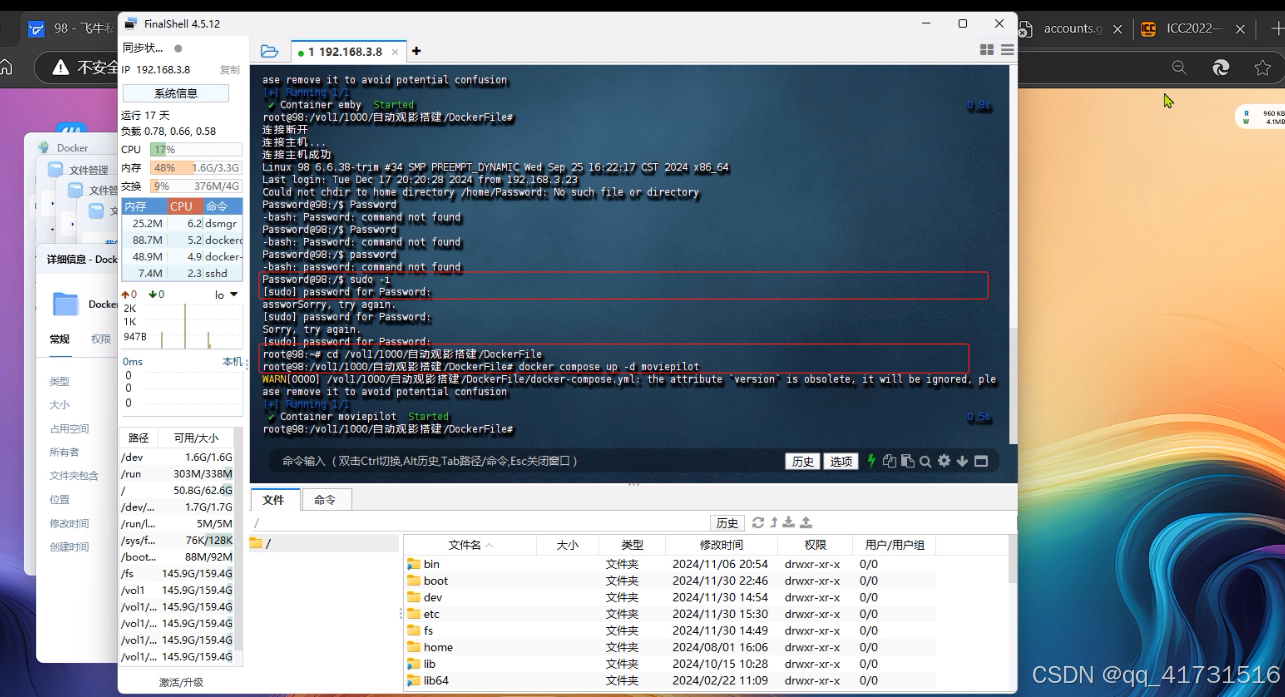Select the dev folder row
The width and height of the screenshot is (1285, 697).
(671, 597)
